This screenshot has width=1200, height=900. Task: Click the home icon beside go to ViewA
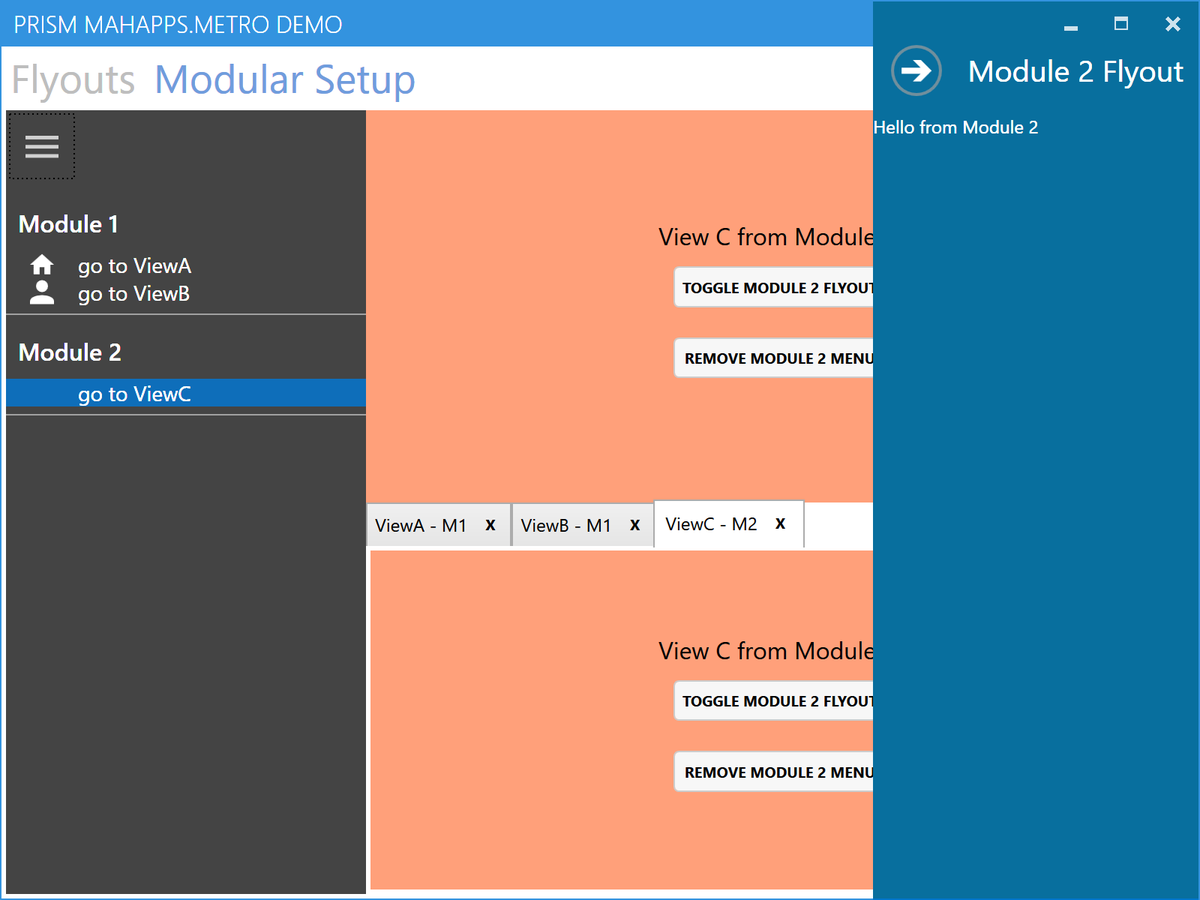click(42, 265)
